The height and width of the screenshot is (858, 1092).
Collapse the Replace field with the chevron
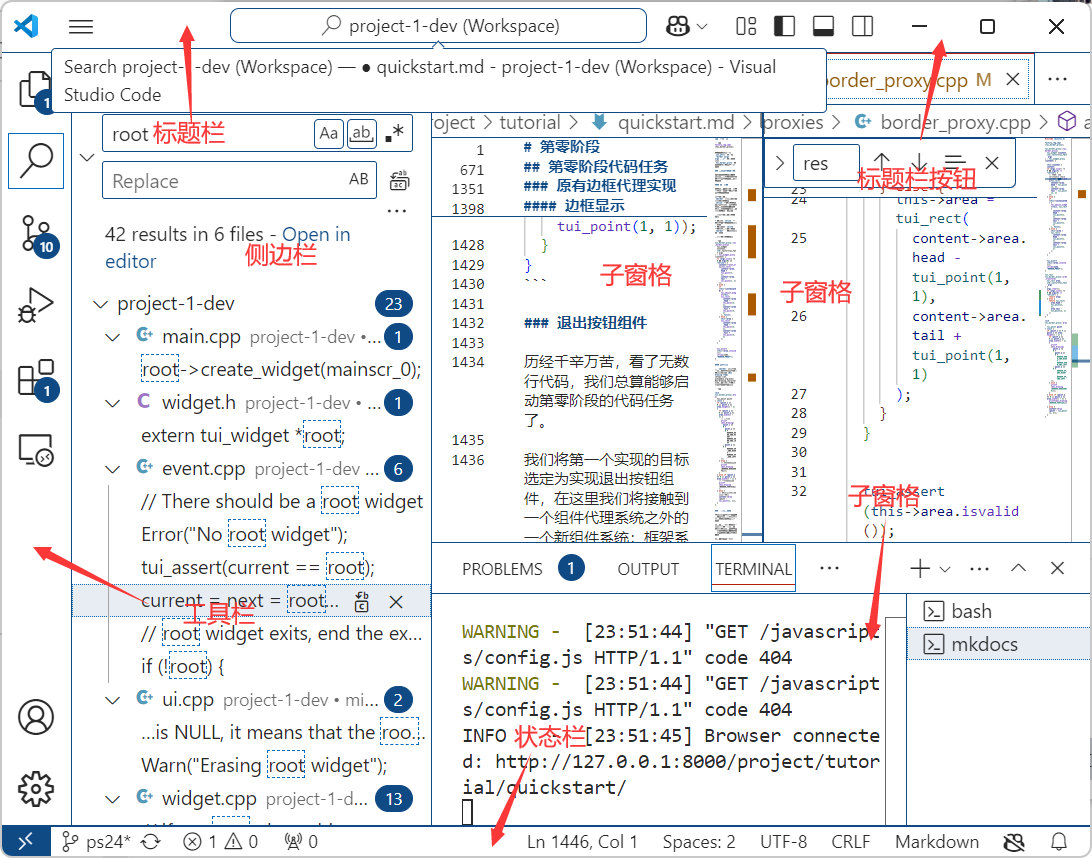click(87, 157)
